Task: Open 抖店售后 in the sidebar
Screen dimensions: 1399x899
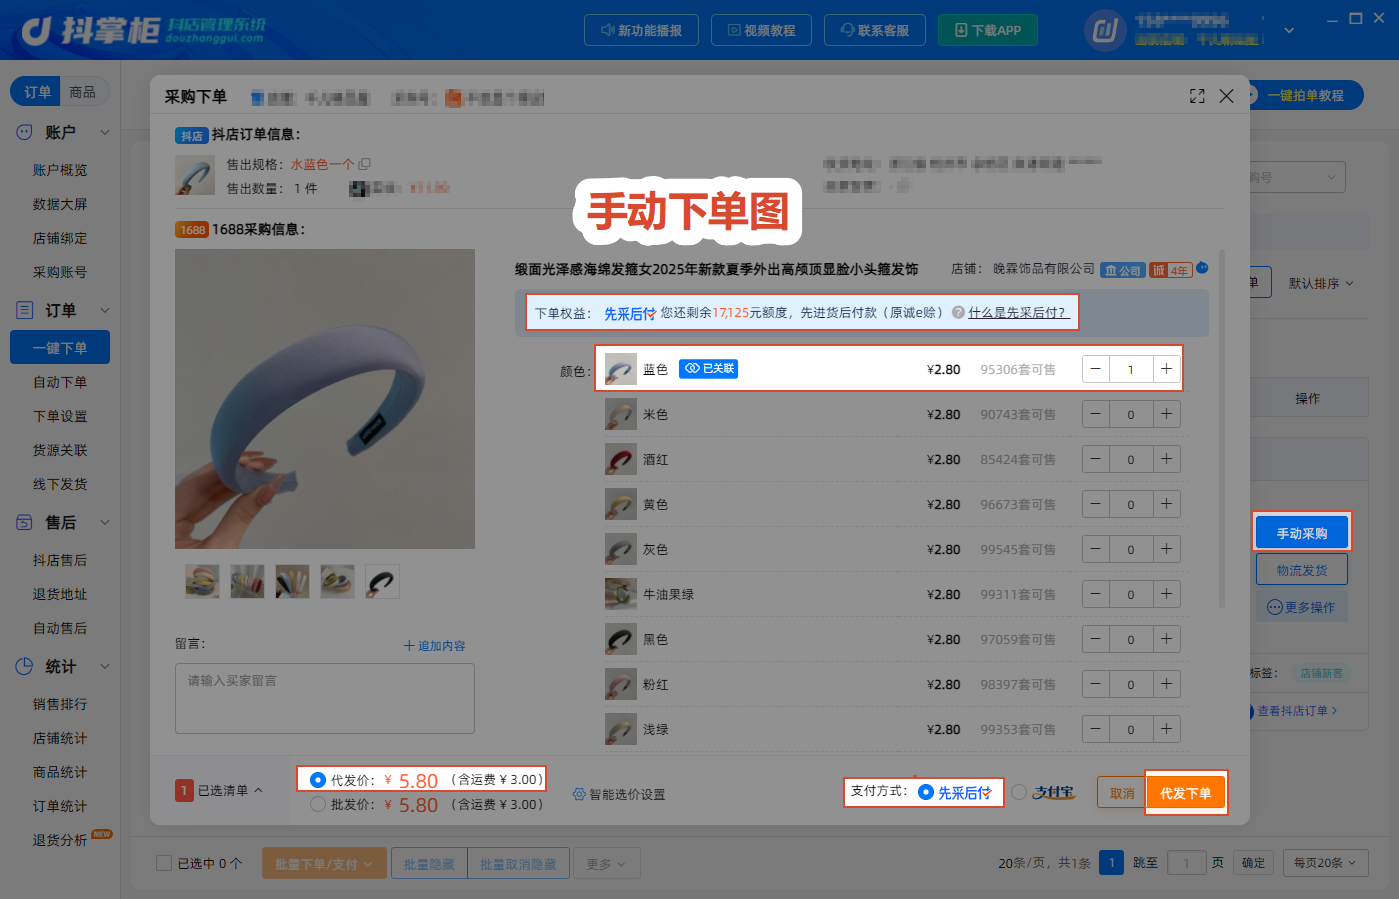Action: coord(60,560)
